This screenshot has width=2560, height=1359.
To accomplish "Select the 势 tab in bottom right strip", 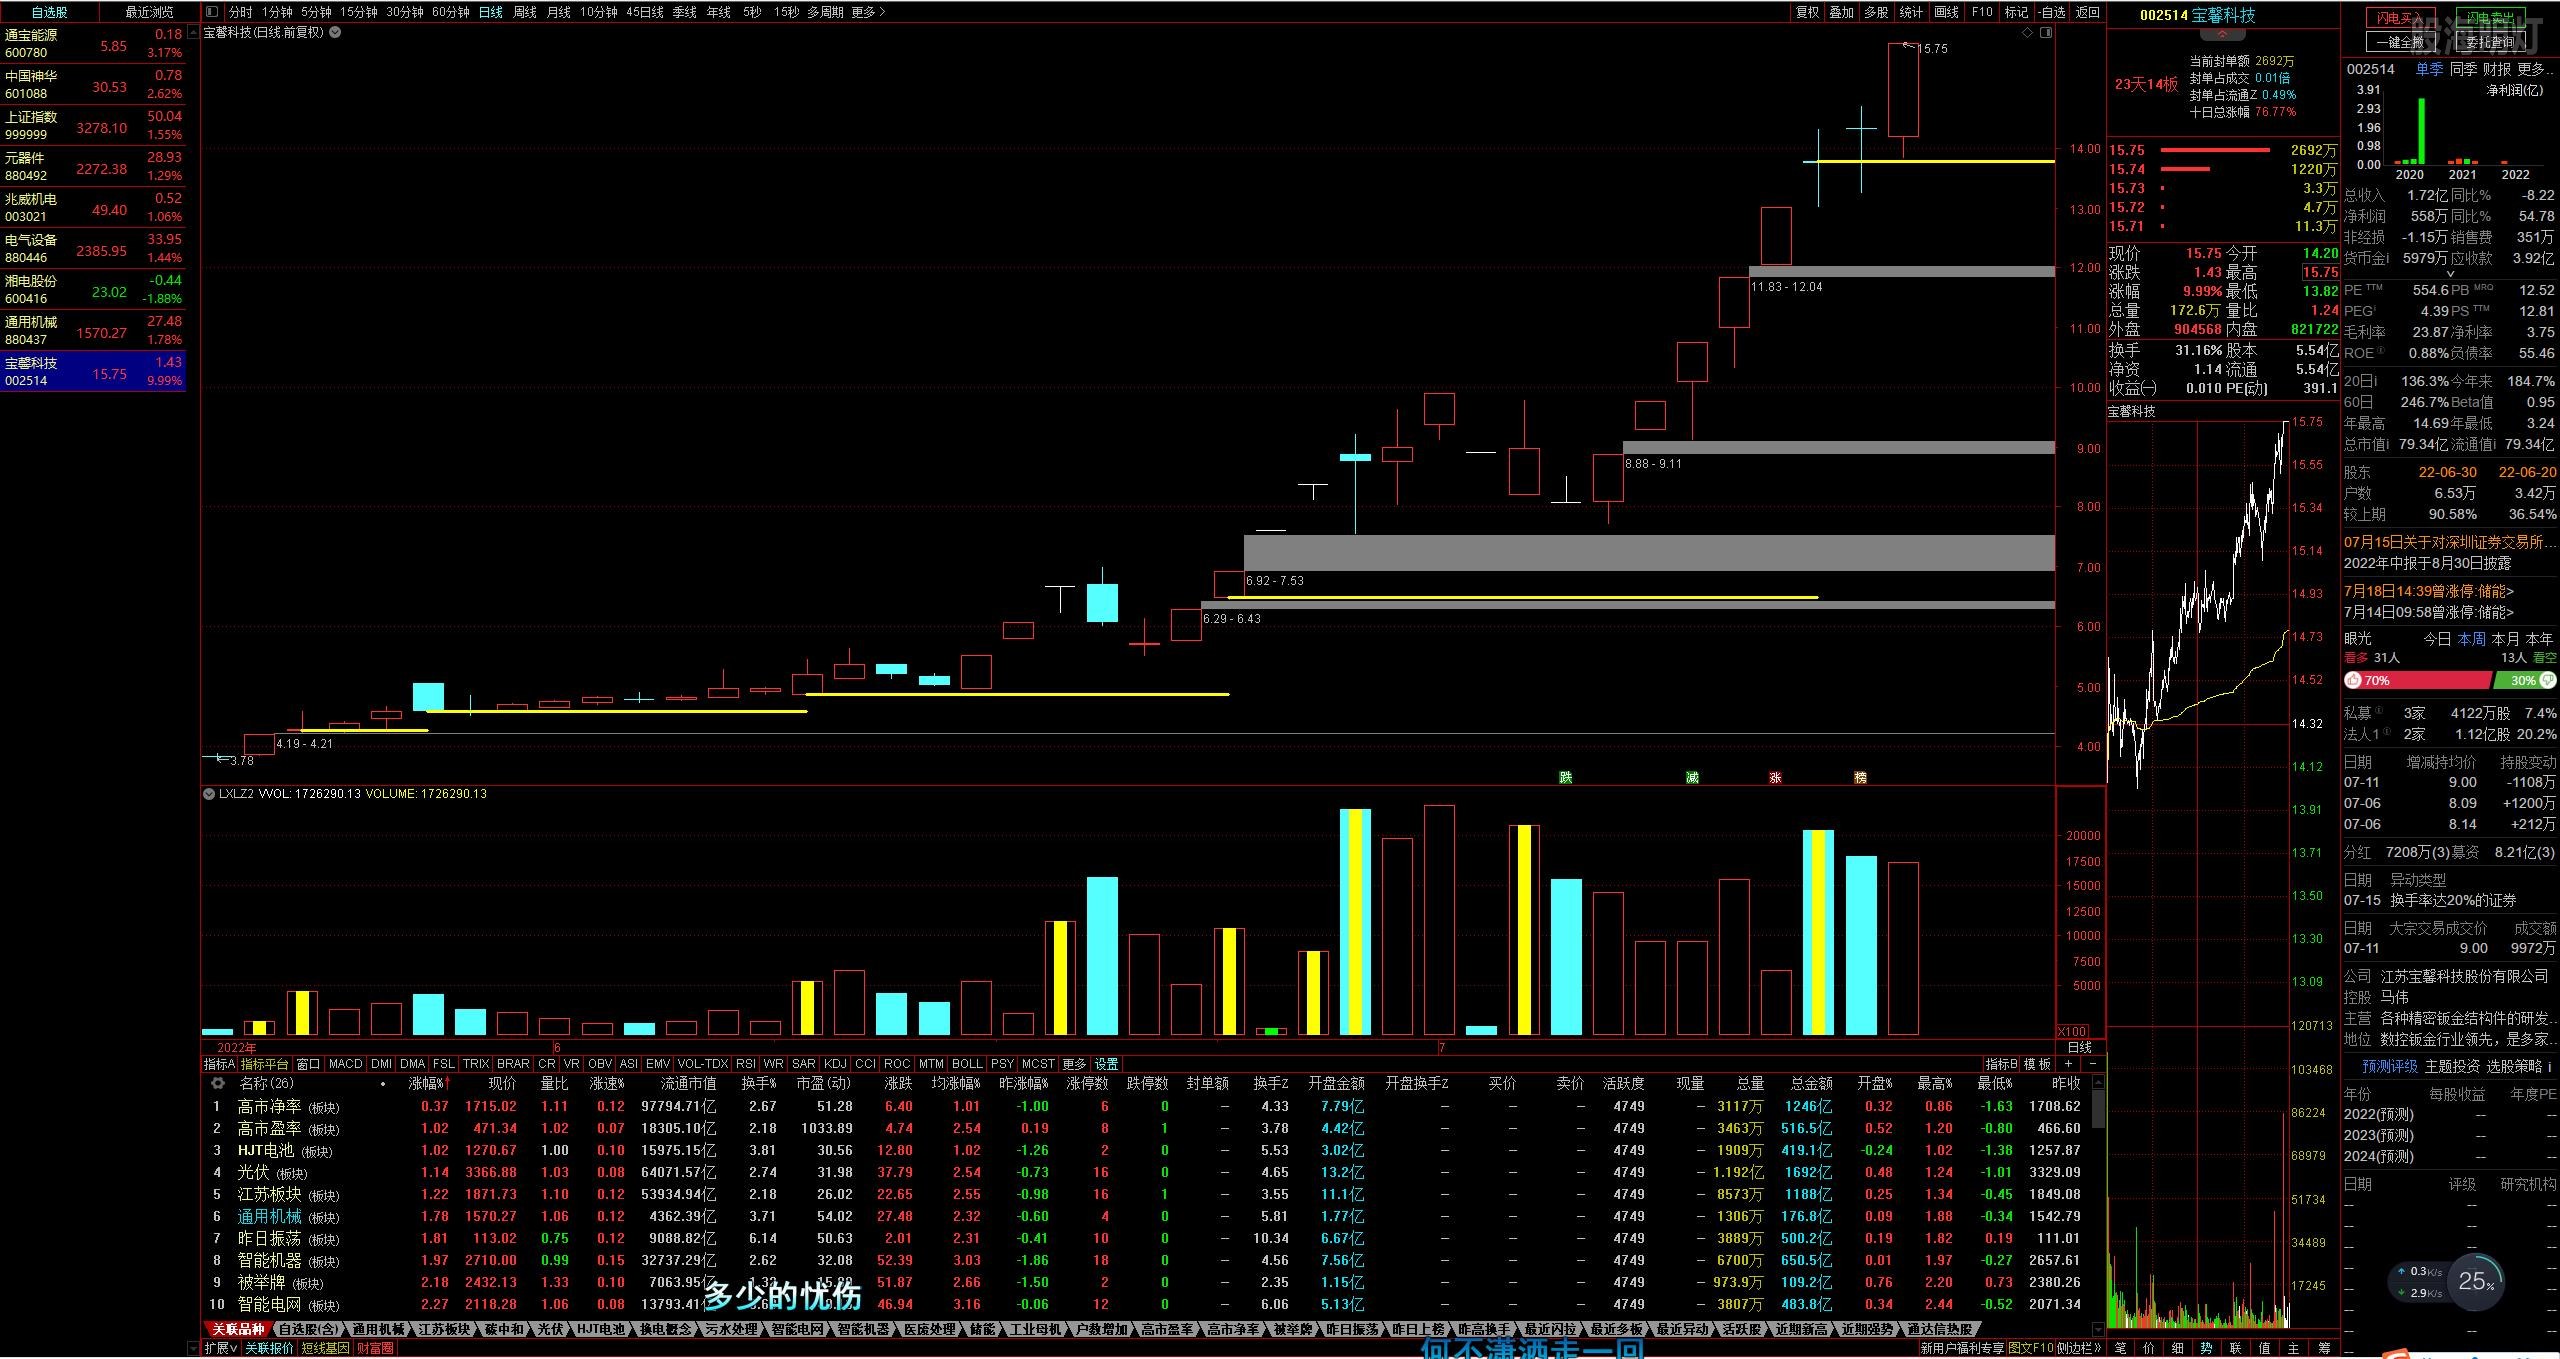I will [2207, 1348].
